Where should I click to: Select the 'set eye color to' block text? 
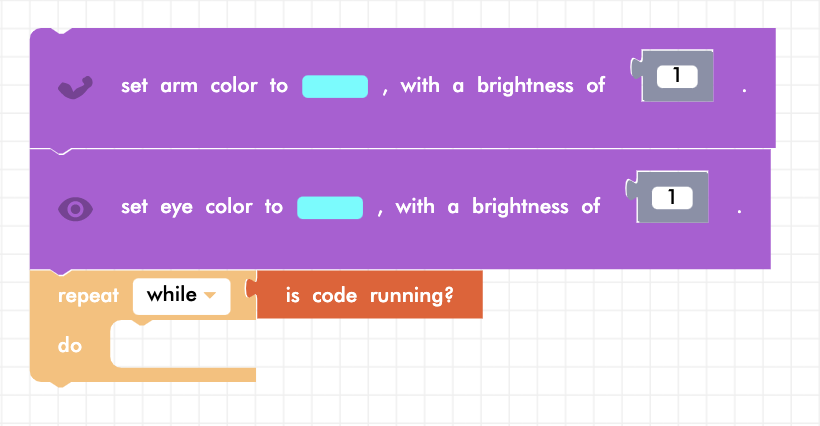pos(201,207)
